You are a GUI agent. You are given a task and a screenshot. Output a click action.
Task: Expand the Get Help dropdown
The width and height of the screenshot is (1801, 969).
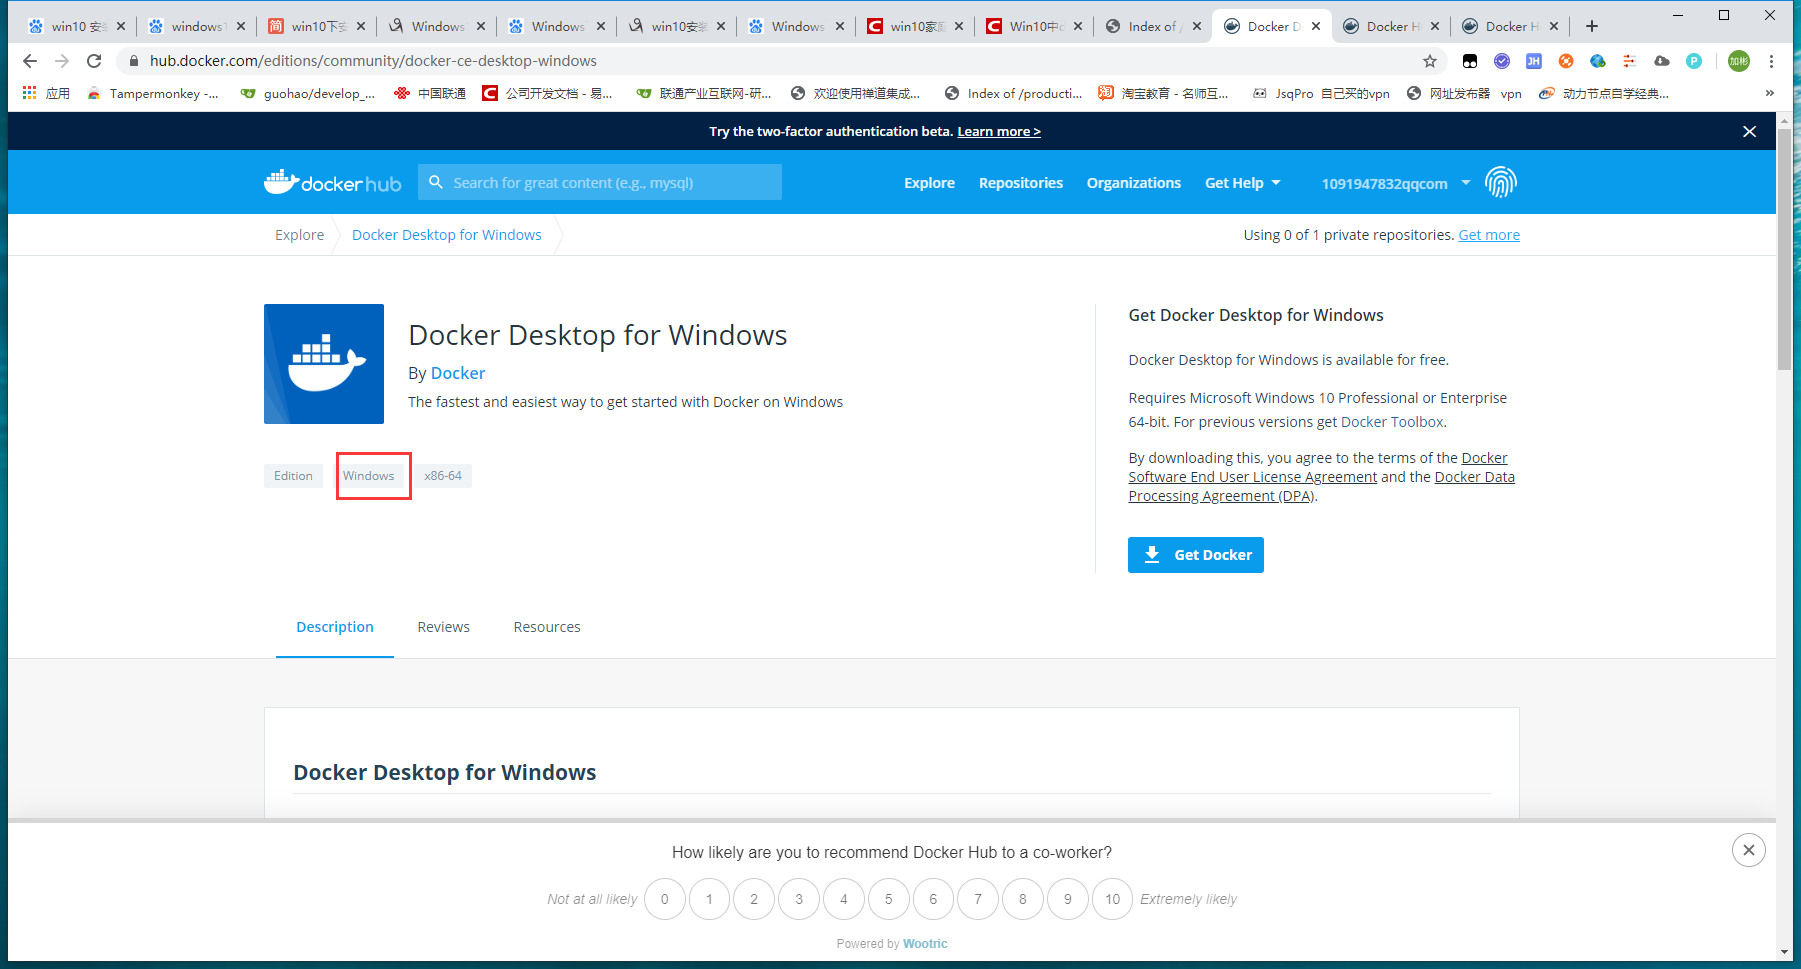[x=1243, y=183]
